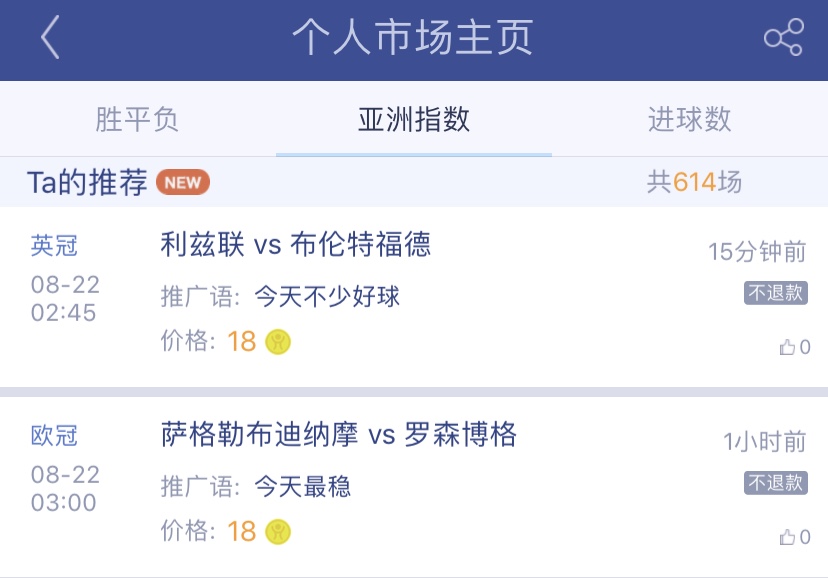Screen dimensions: 828x578
Task: Tap the 不退款 tag on the 欧冠 match
Action: pos(775,483)
